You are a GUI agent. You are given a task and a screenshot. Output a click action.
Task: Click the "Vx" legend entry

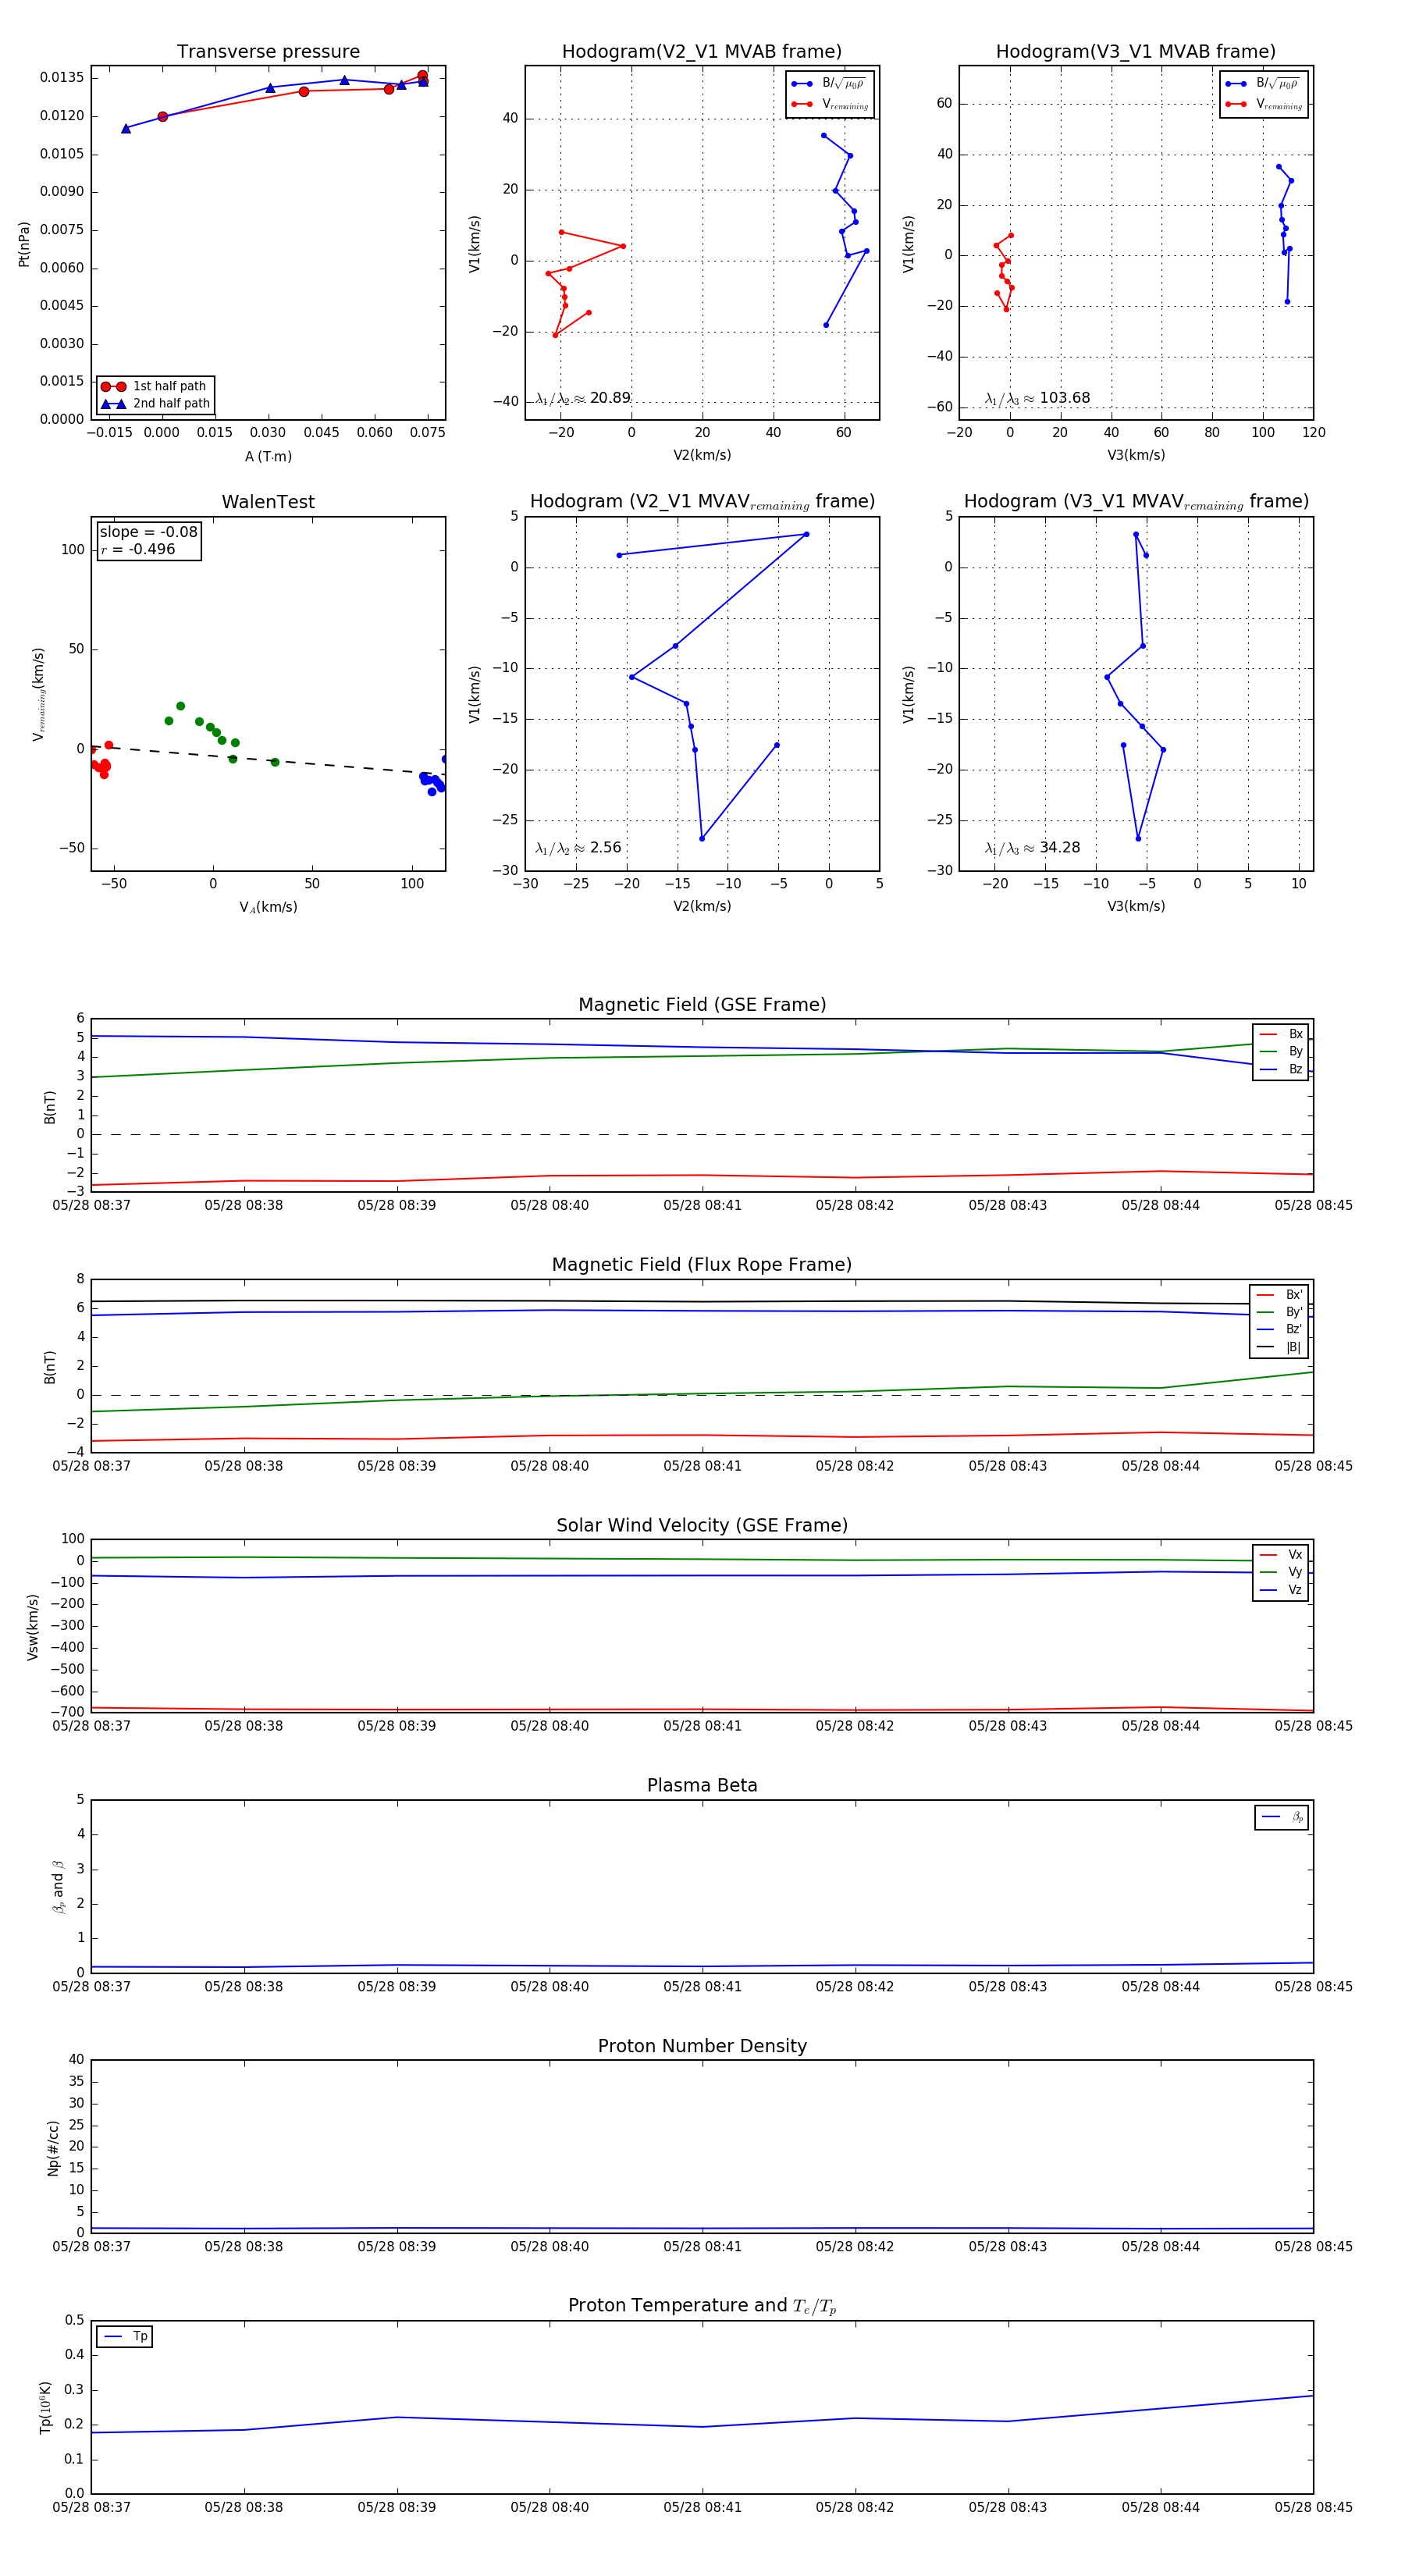click(x=1281, y=1554)
